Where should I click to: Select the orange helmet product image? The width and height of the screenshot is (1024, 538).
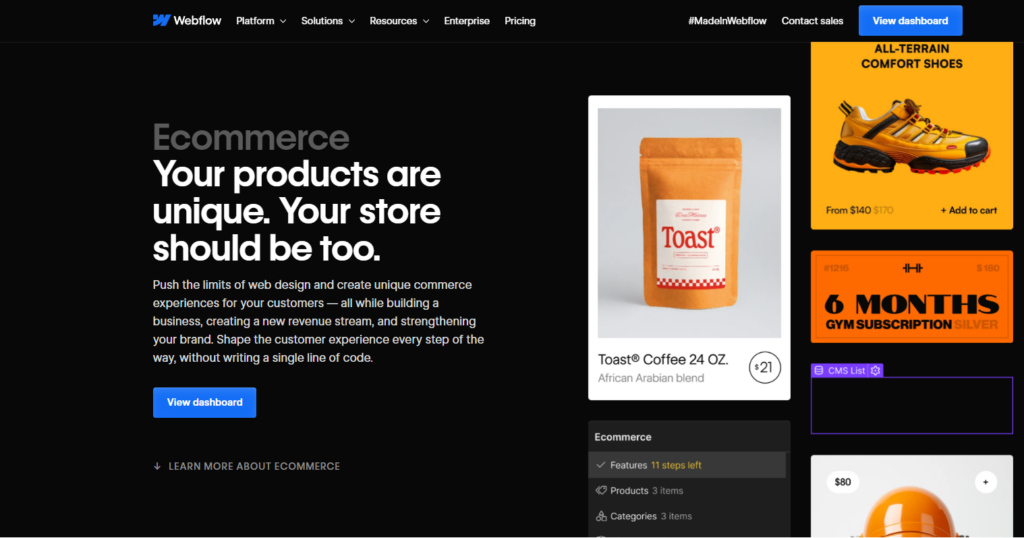click(912, 513)
